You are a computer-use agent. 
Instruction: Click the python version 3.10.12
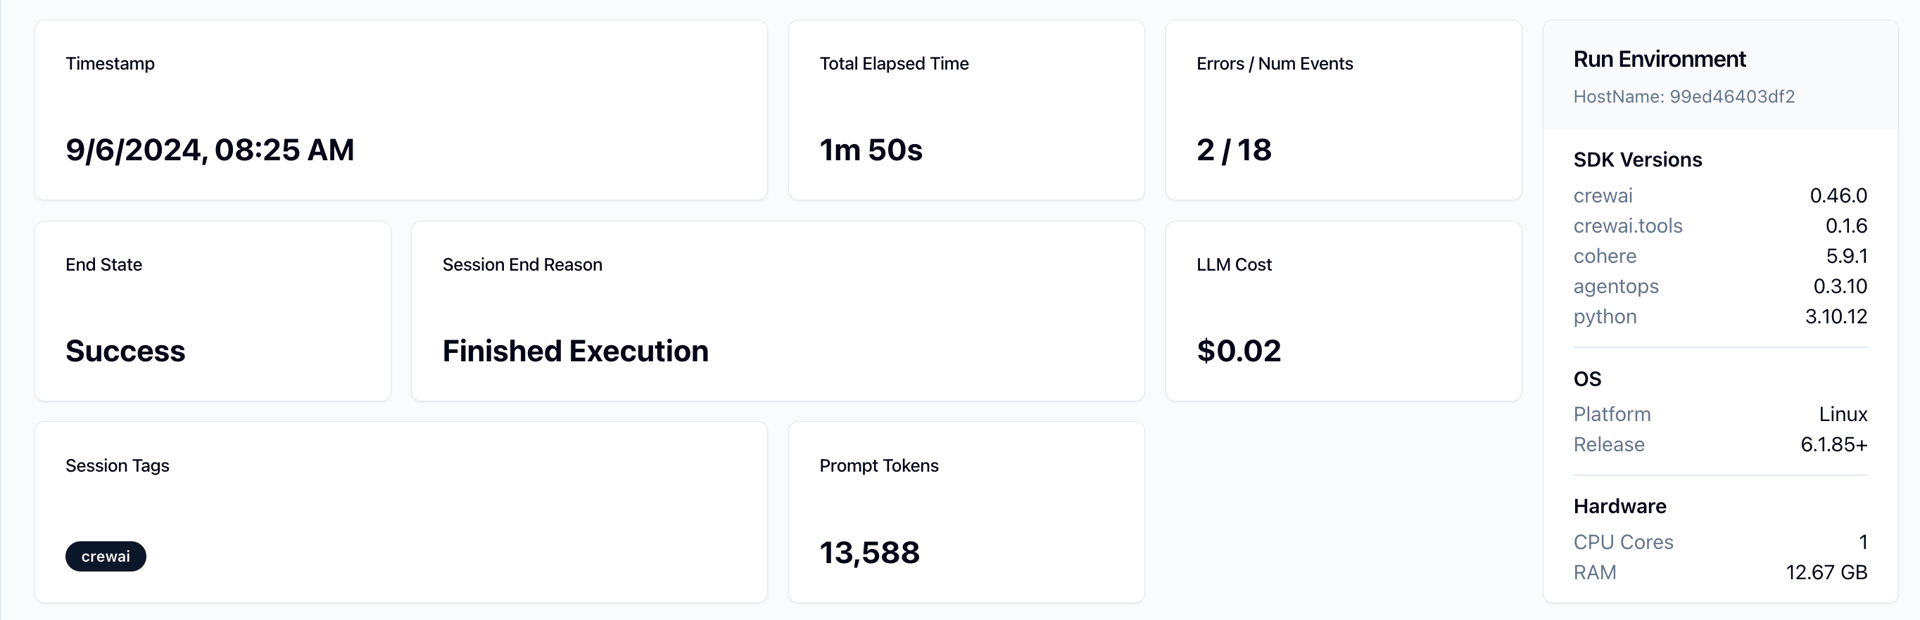tap(1836, 316)
